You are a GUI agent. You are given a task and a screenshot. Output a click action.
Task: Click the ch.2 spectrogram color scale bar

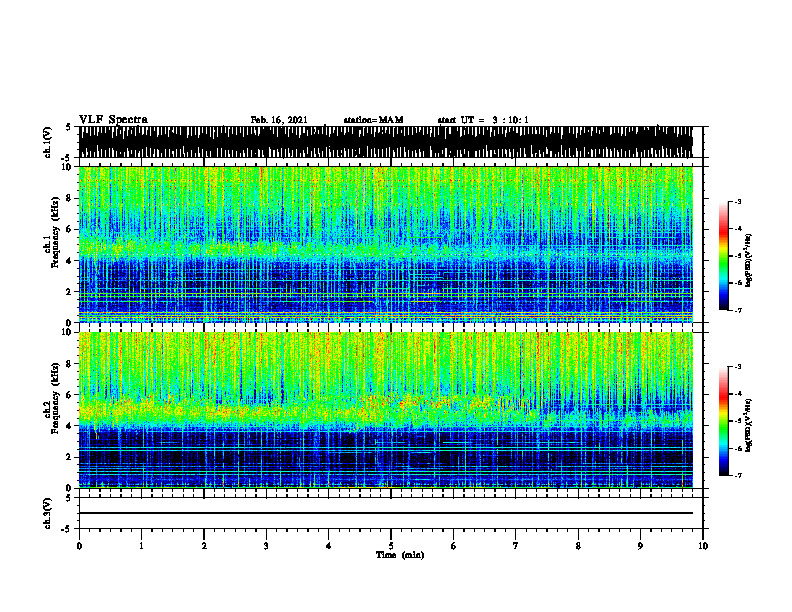pos(723,421)
